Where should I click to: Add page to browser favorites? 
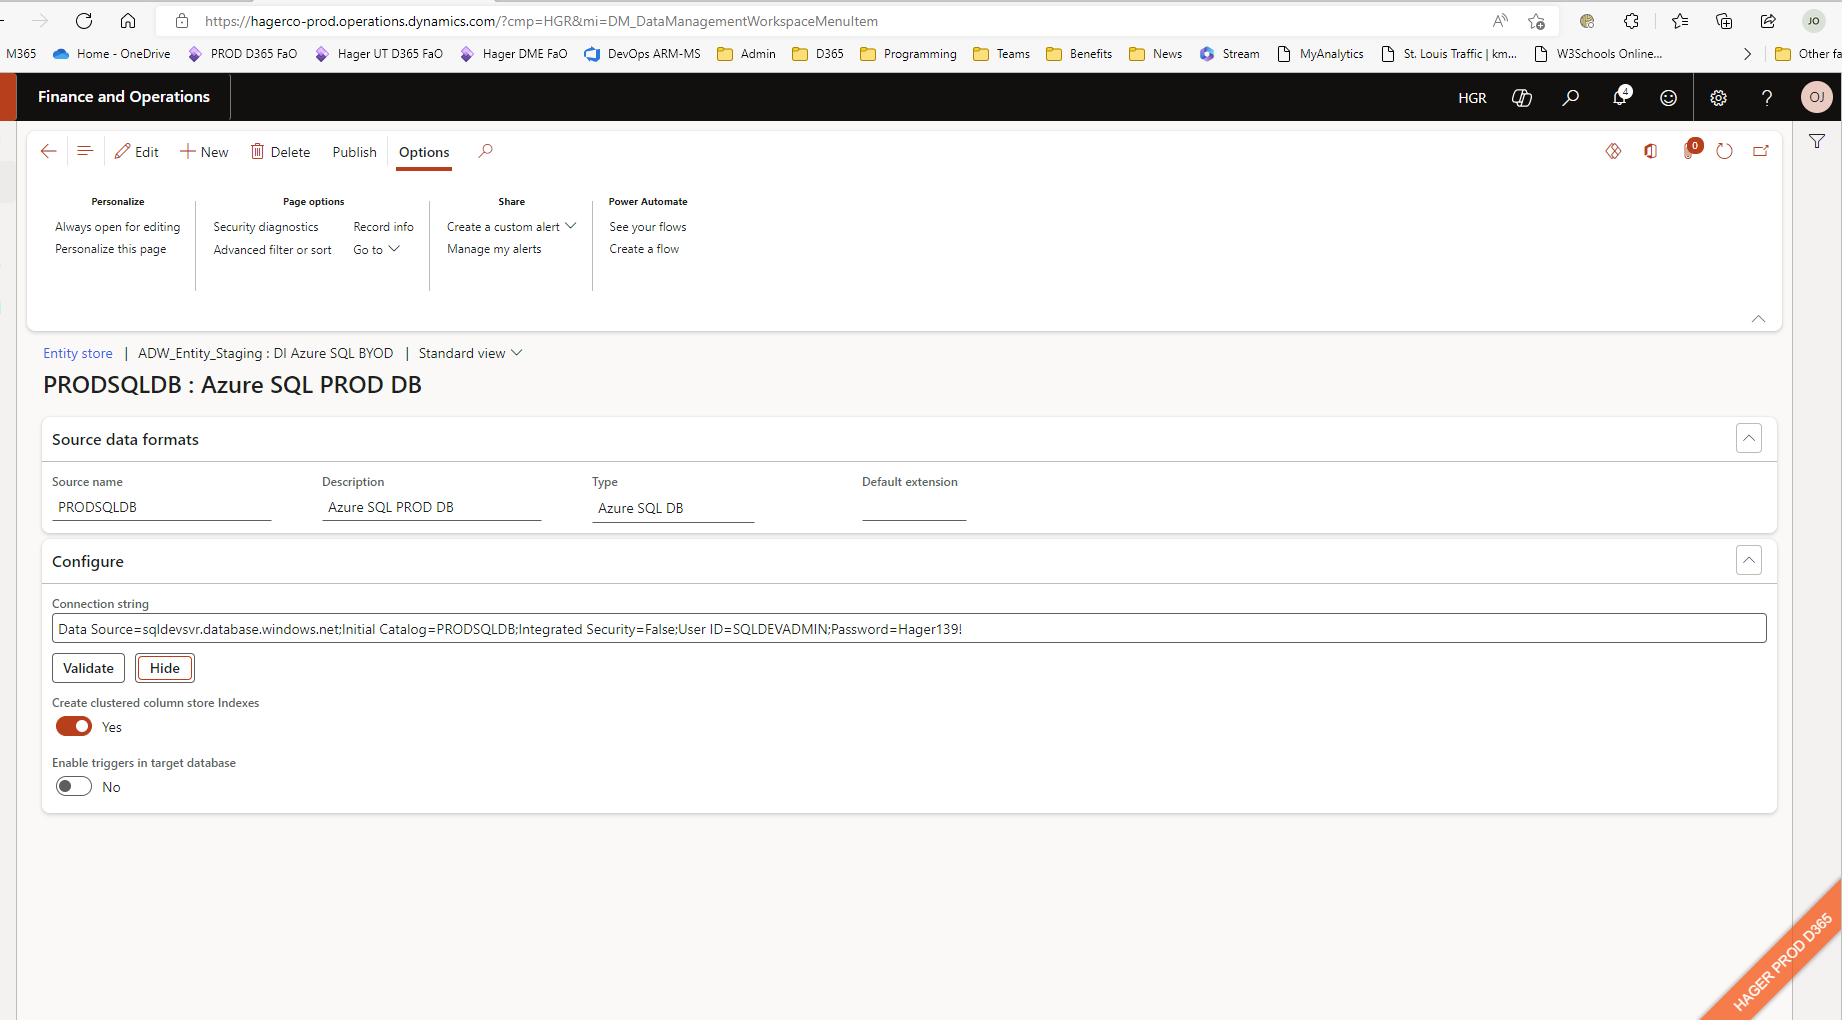(x=1536, y=21)
